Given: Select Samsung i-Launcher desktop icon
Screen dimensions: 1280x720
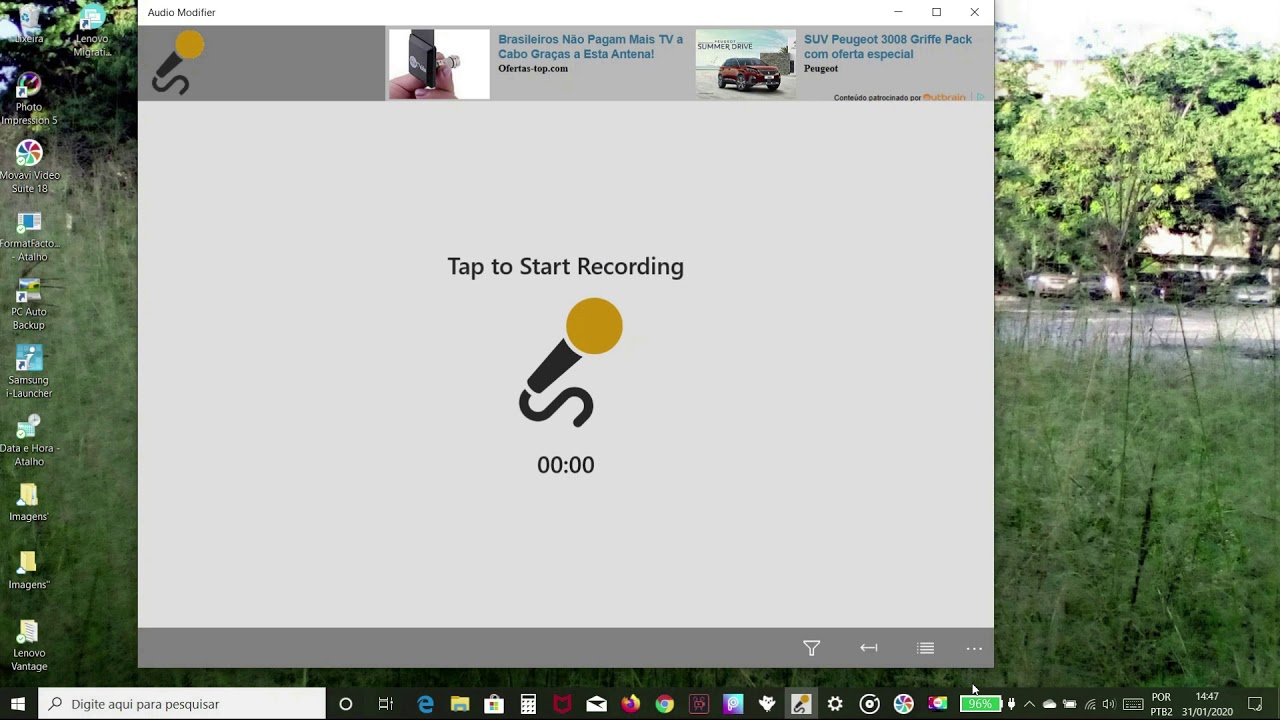Looking at the screenshot, I should pyautogui.click(x=29, y=371).
